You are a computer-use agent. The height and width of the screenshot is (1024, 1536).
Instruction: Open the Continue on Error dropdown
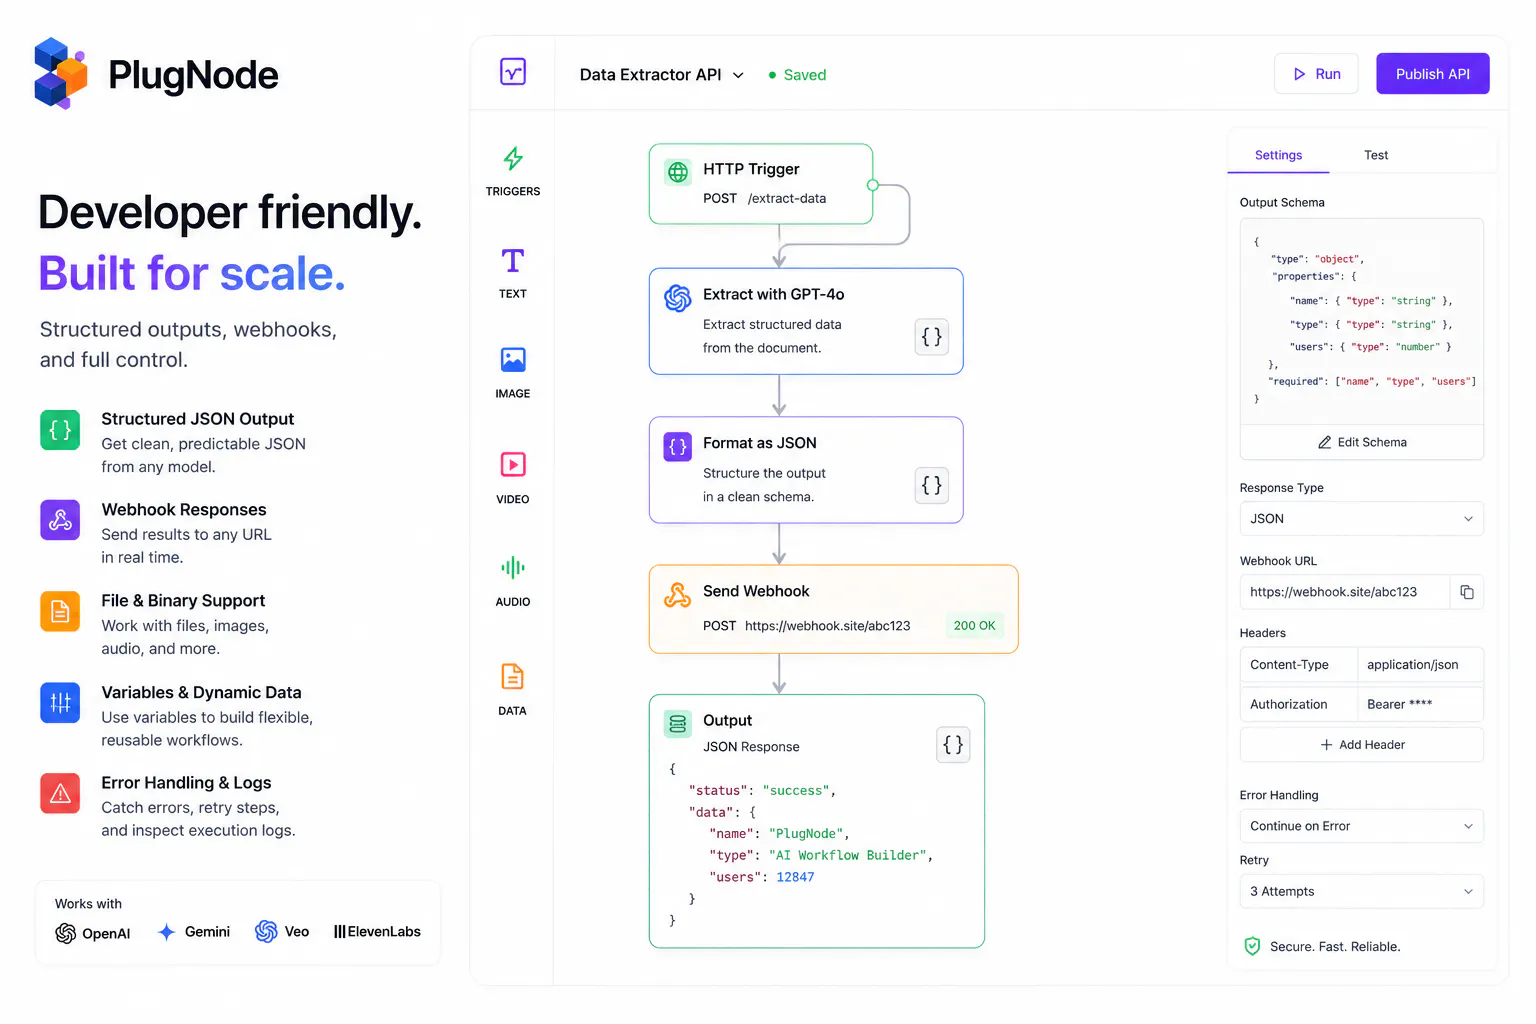pyautogui.click(x=1362, y=826)
